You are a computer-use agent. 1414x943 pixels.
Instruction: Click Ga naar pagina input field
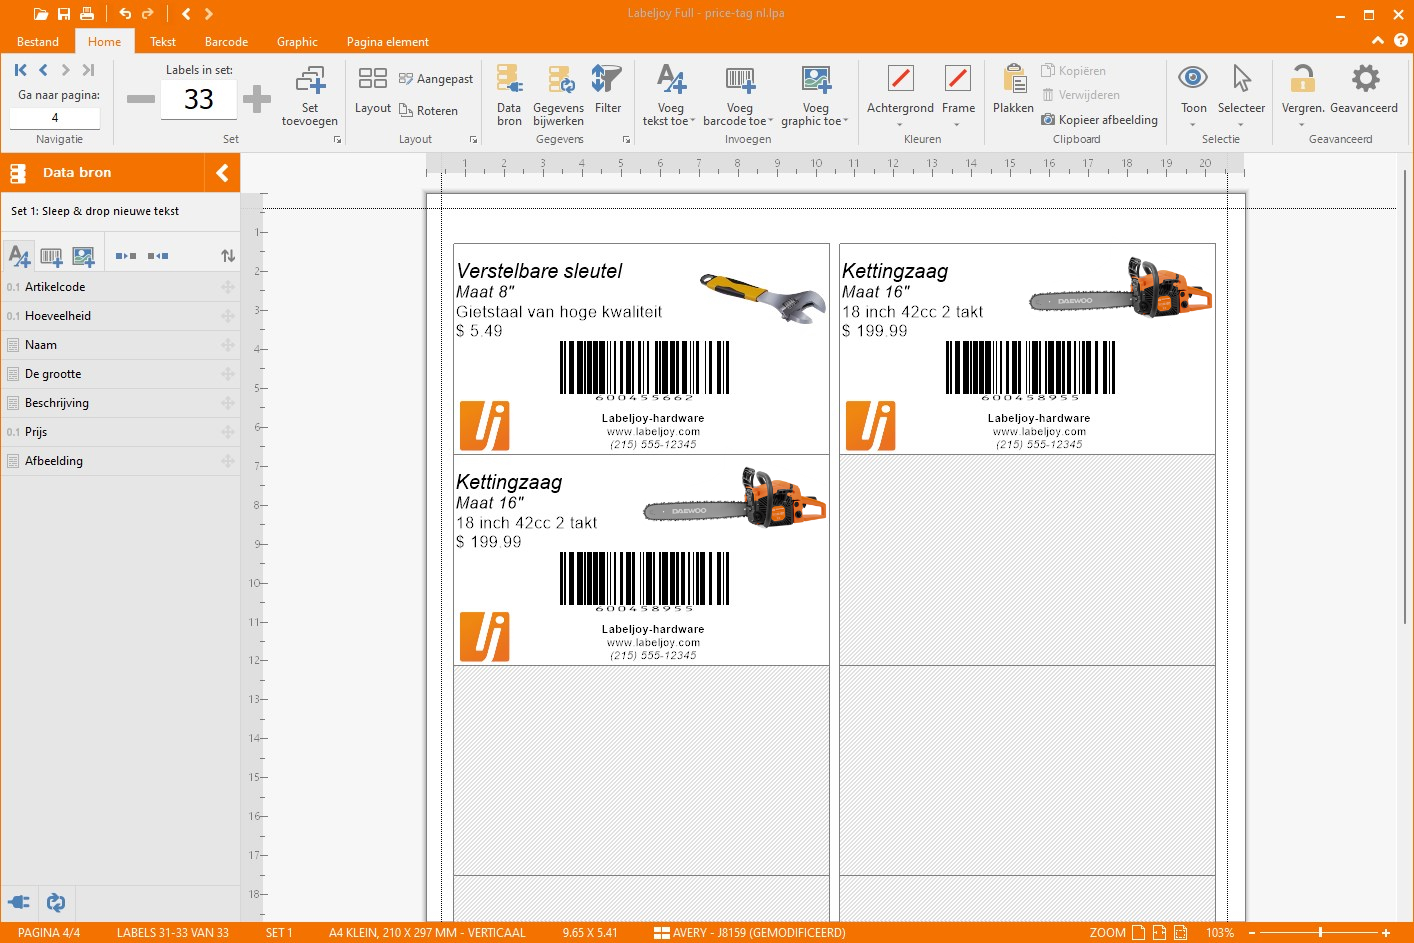pyautogui.click(x=55, y=117)
